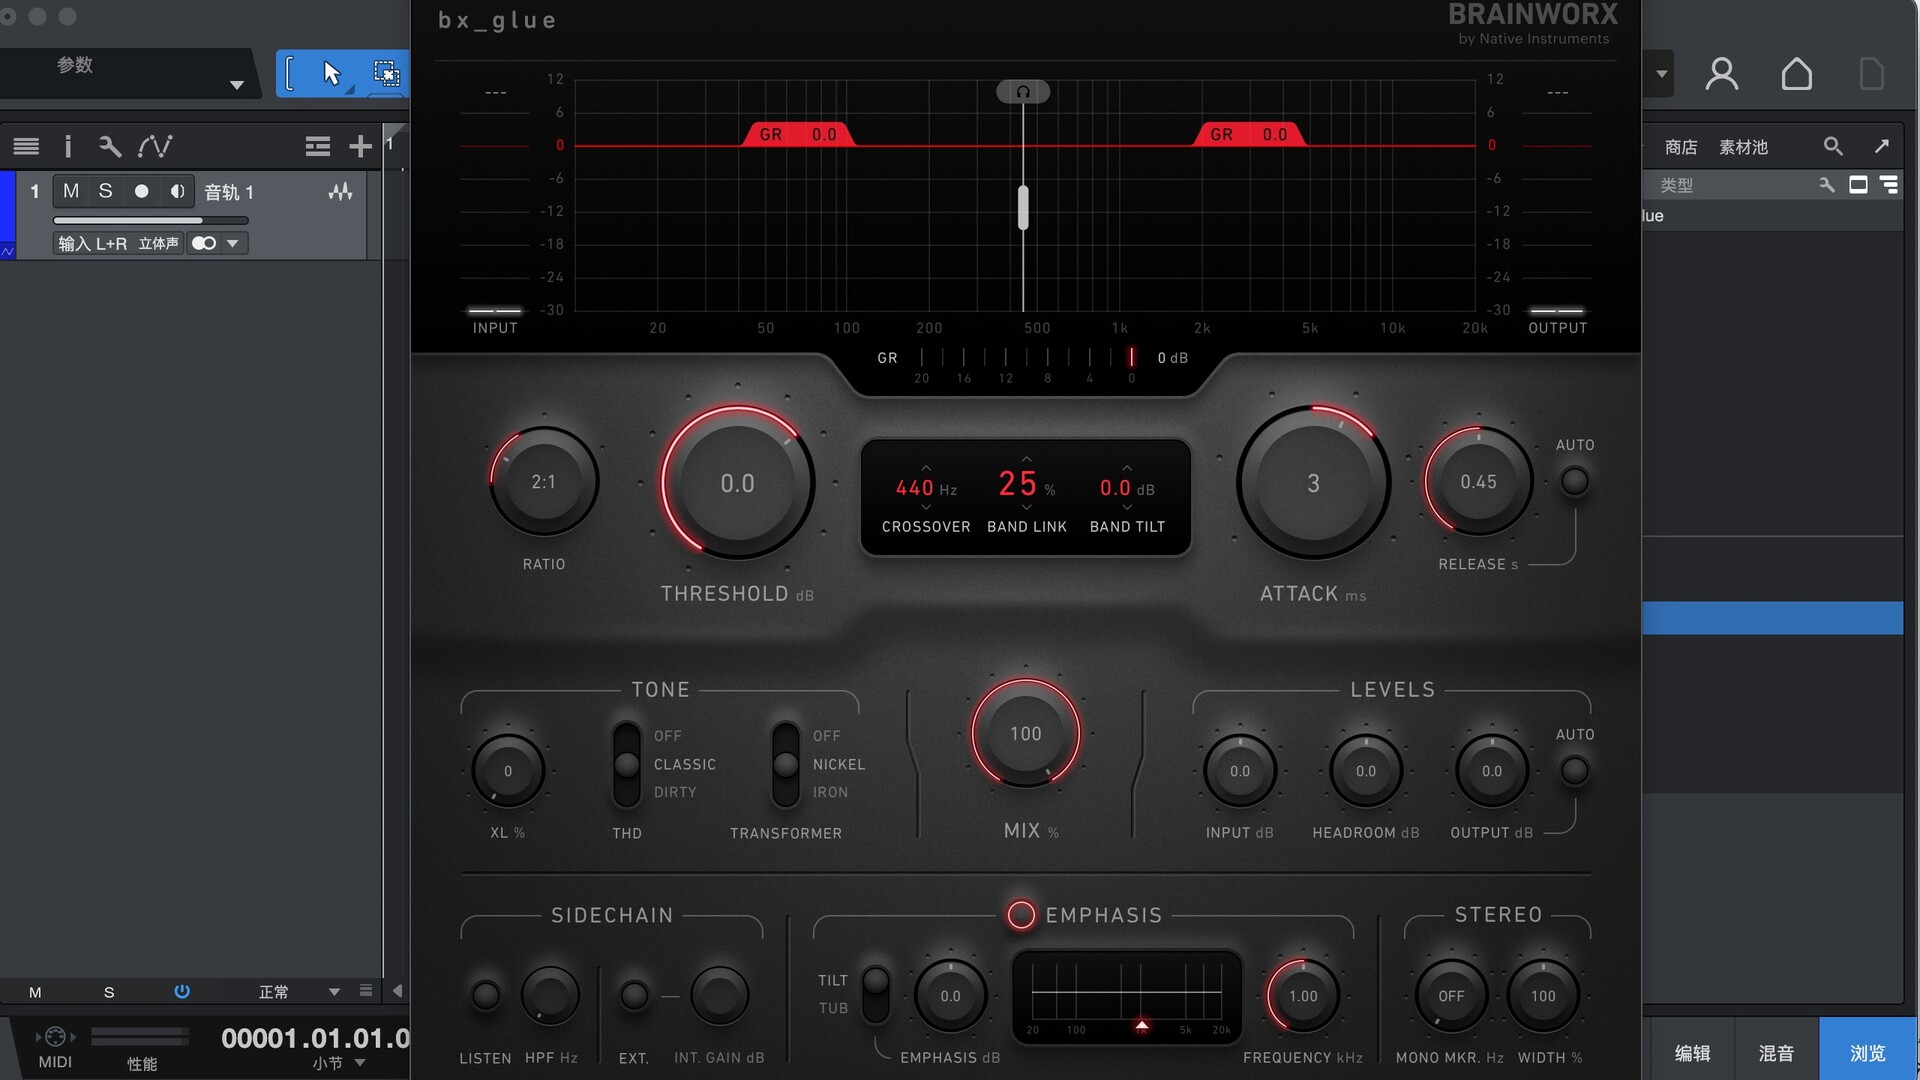Select the arrow pointer tool

coord(332,73)
